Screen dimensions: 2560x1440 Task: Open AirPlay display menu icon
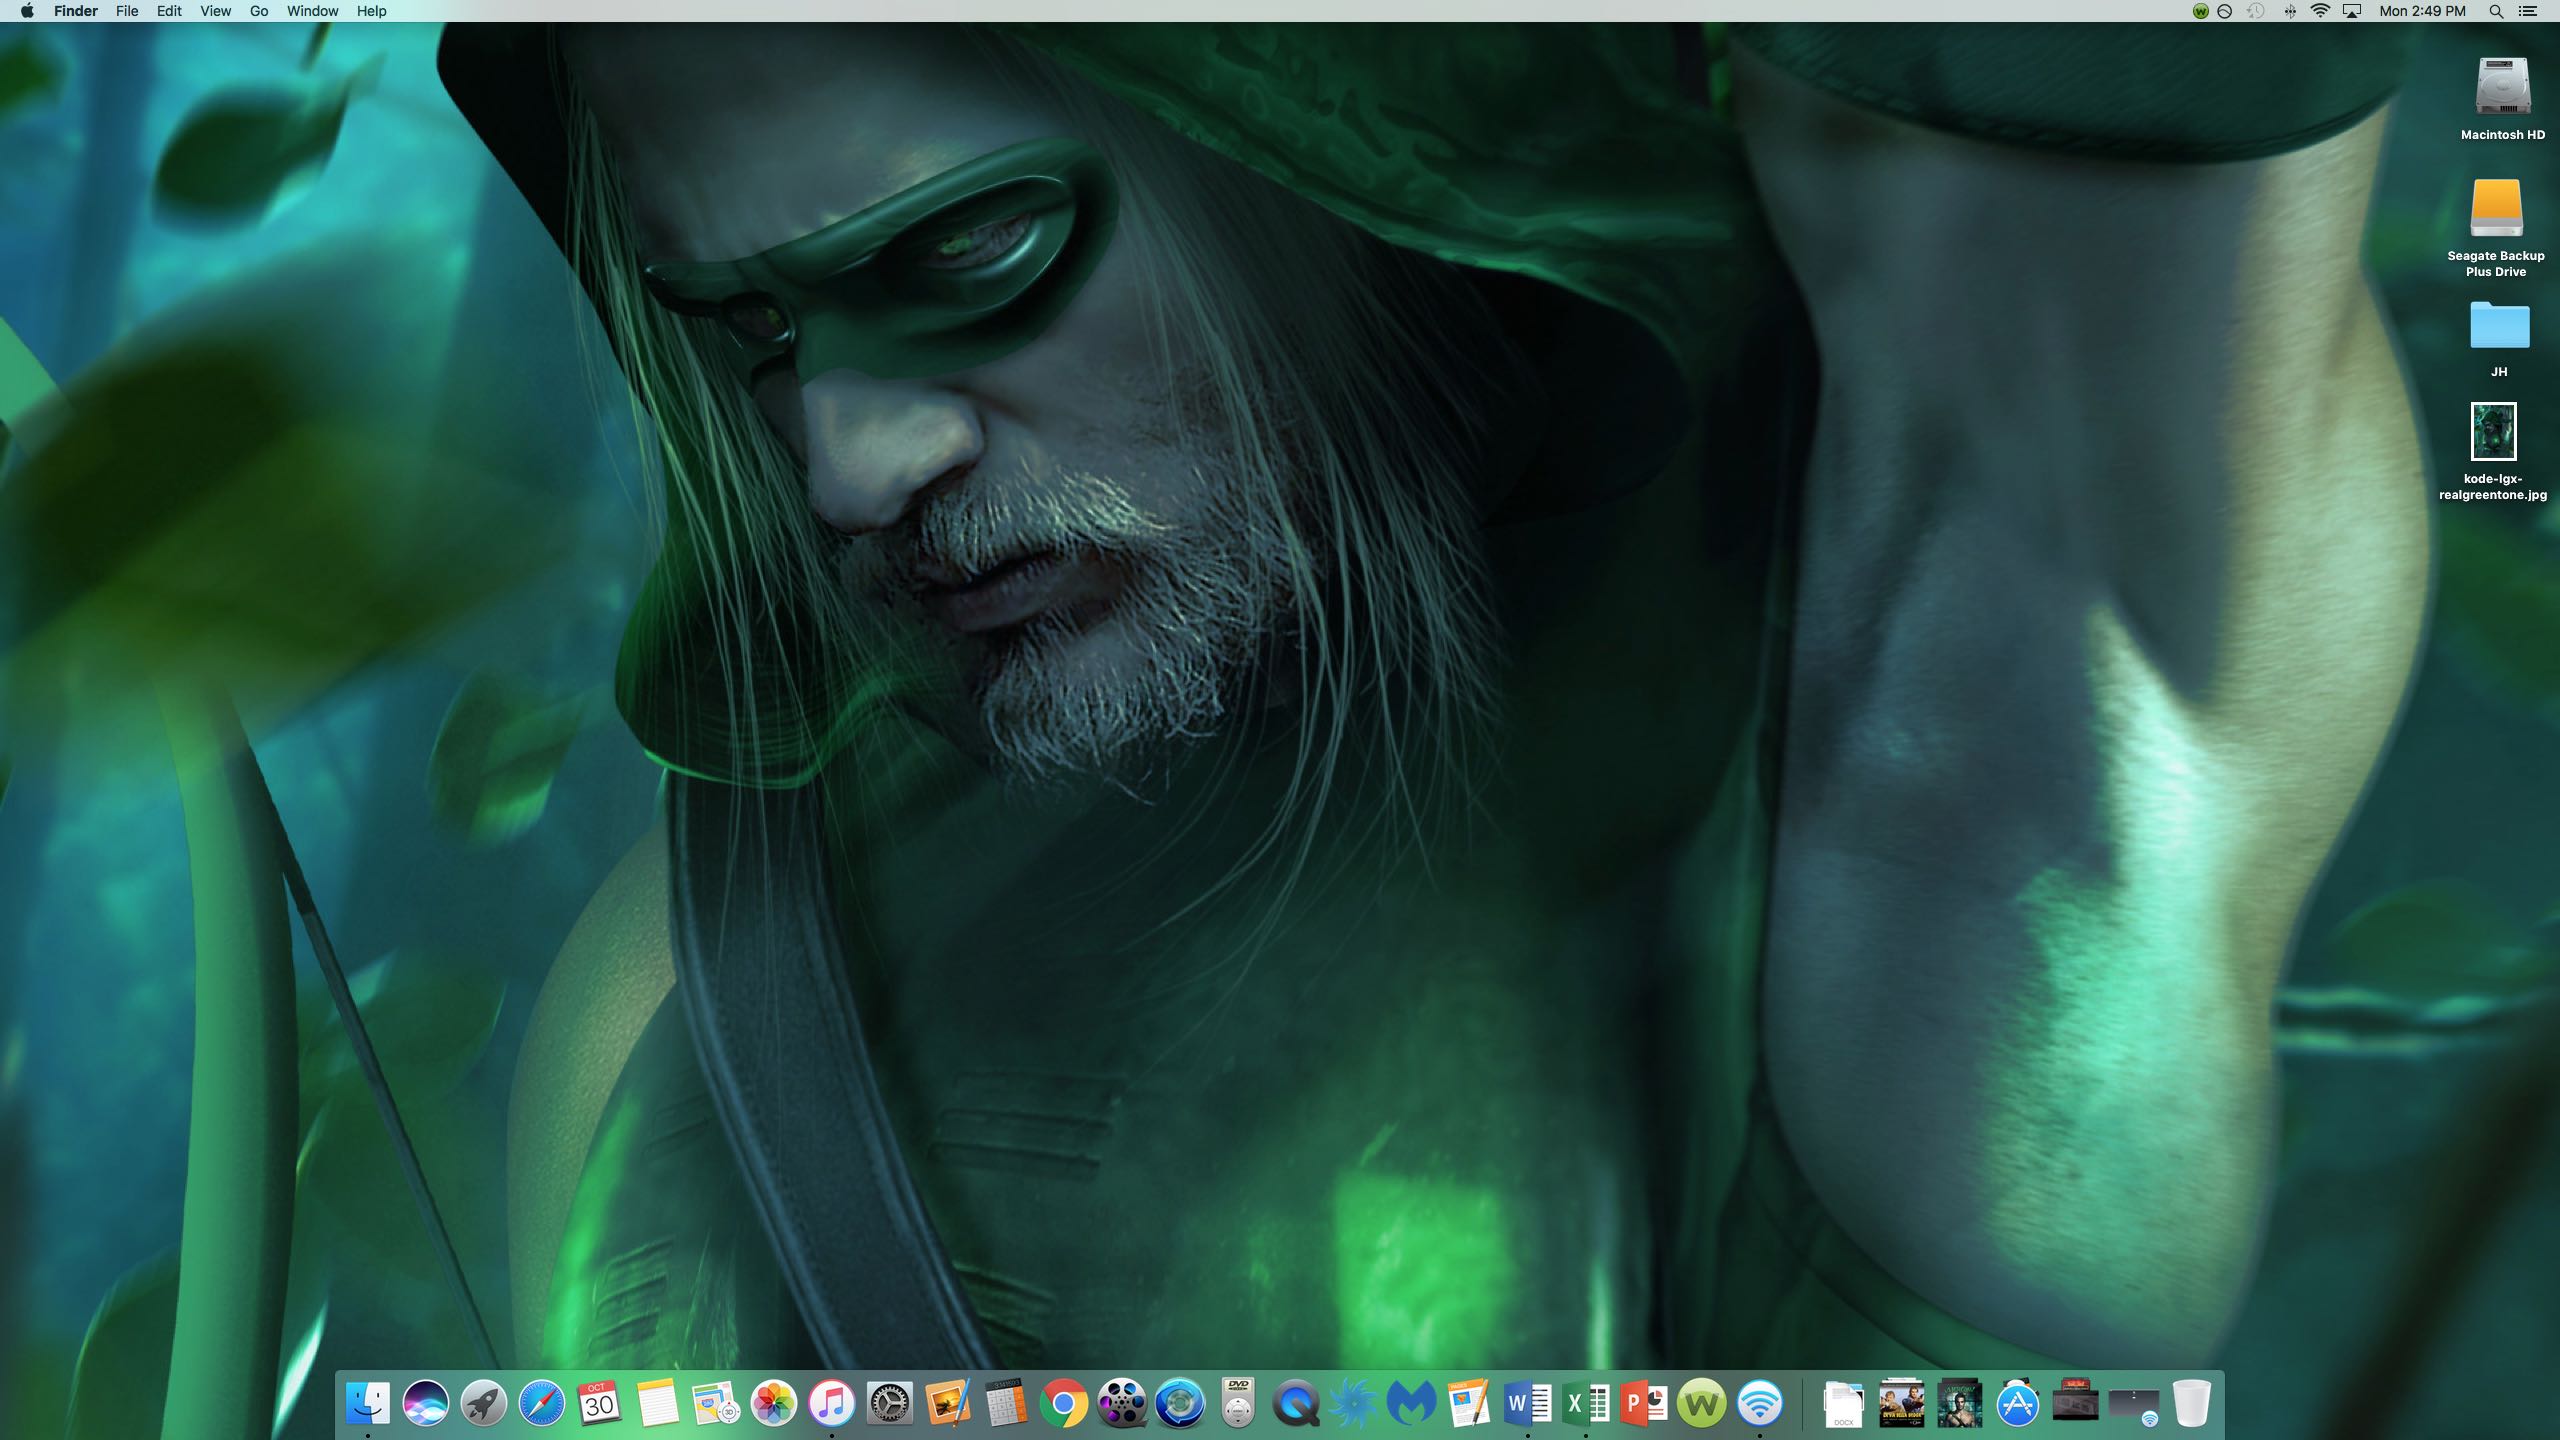click(x=2352, y=11)
